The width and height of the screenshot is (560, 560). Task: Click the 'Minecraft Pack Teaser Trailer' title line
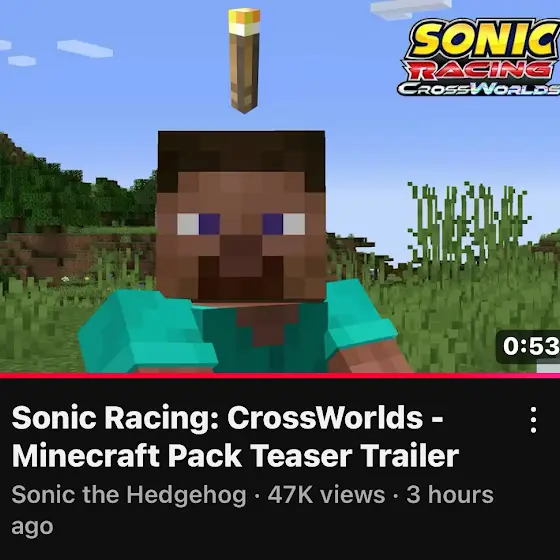235,455
